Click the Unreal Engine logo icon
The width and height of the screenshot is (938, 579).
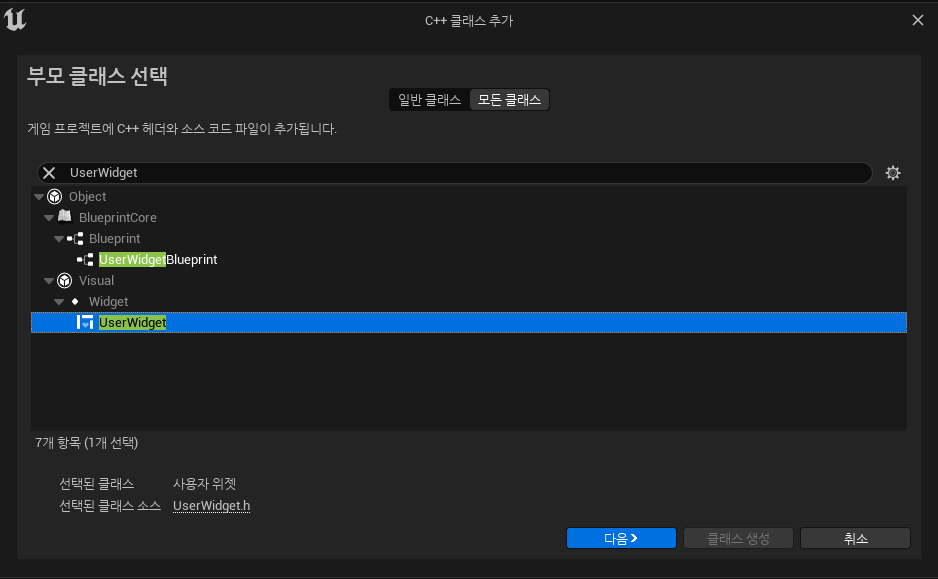point(15,19)
